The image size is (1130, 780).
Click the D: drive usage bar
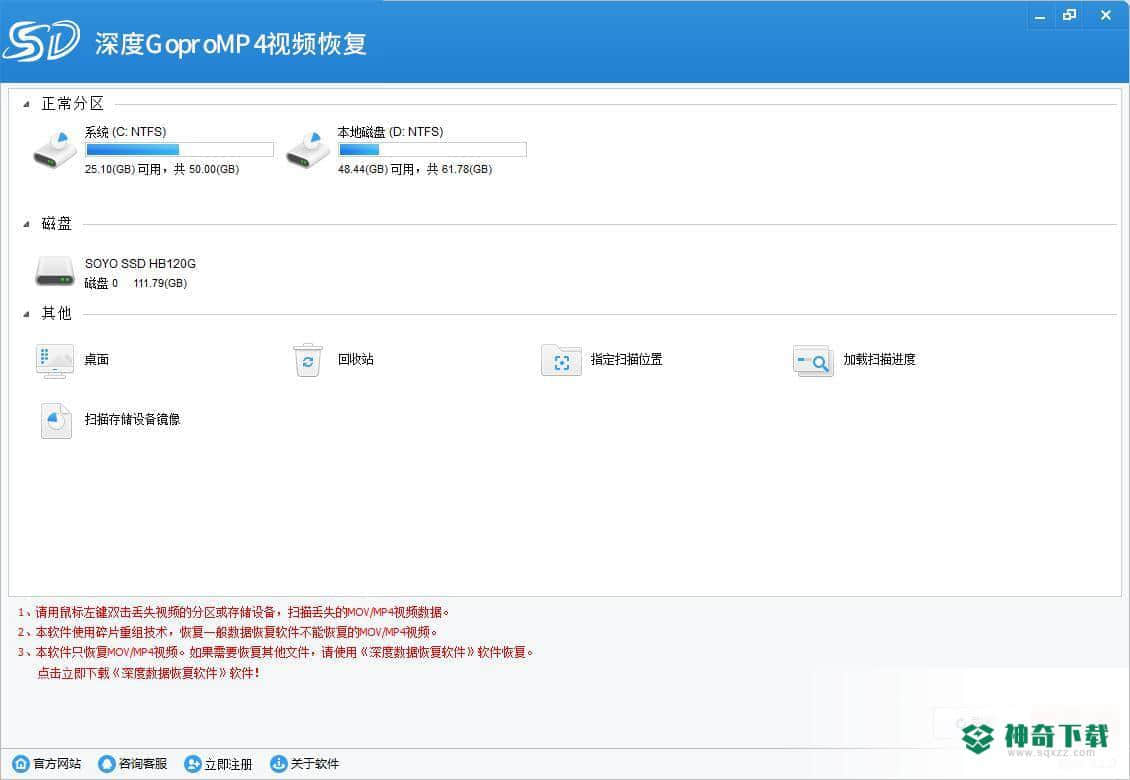click(432, 149)
